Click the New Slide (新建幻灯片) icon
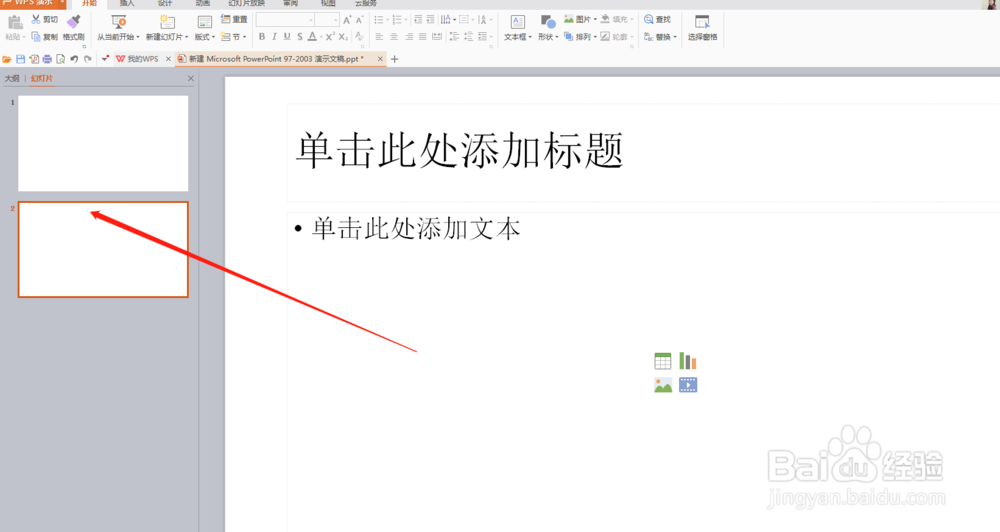Viewport: 1000px width, 532px height. pyautogui.click(x=167, y=22)
